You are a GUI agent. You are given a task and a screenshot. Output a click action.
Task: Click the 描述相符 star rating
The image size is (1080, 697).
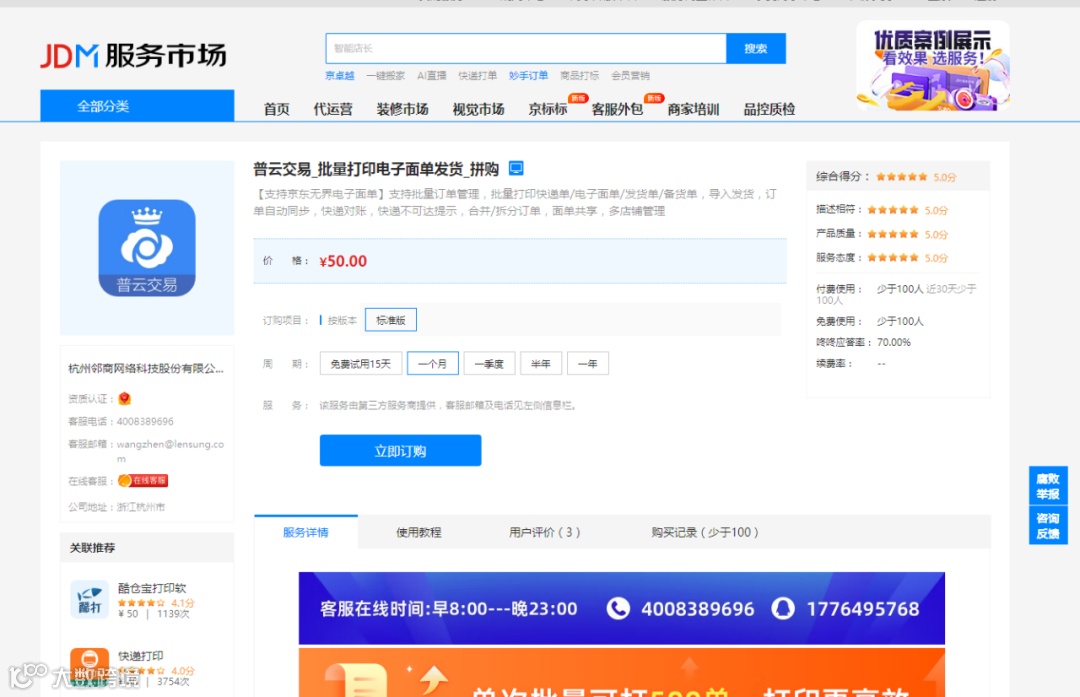(893, 210)
